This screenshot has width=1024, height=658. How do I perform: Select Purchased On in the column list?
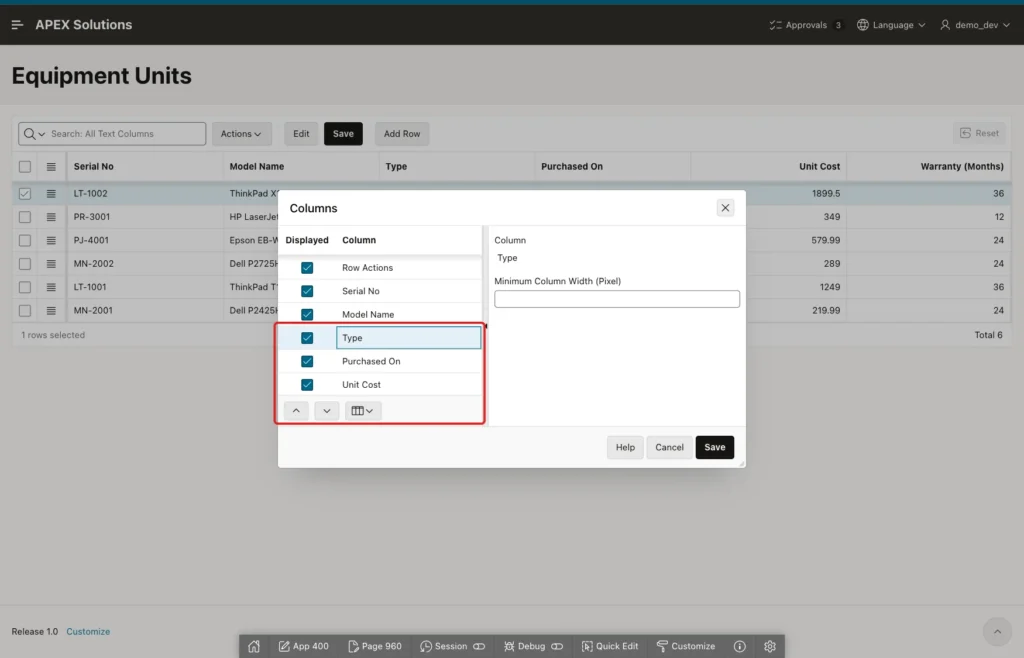408,361
